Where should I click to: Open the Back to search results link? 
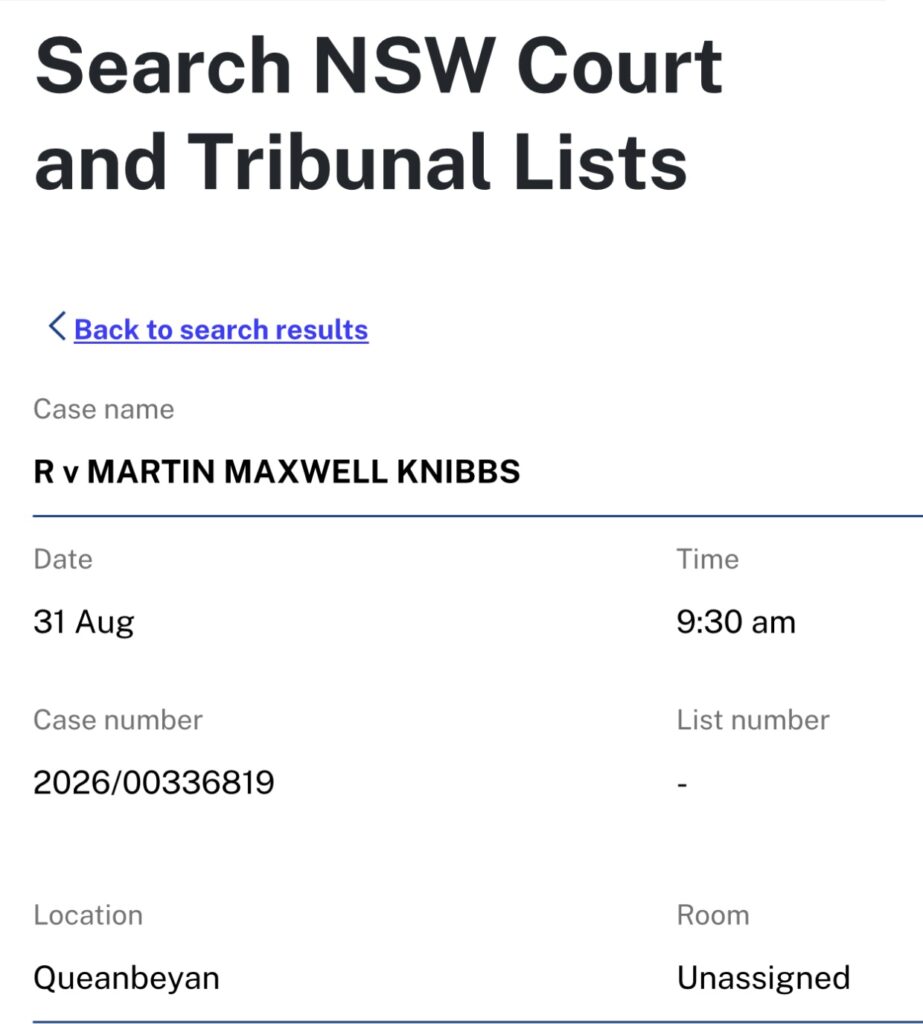click(x=221, y=330)
